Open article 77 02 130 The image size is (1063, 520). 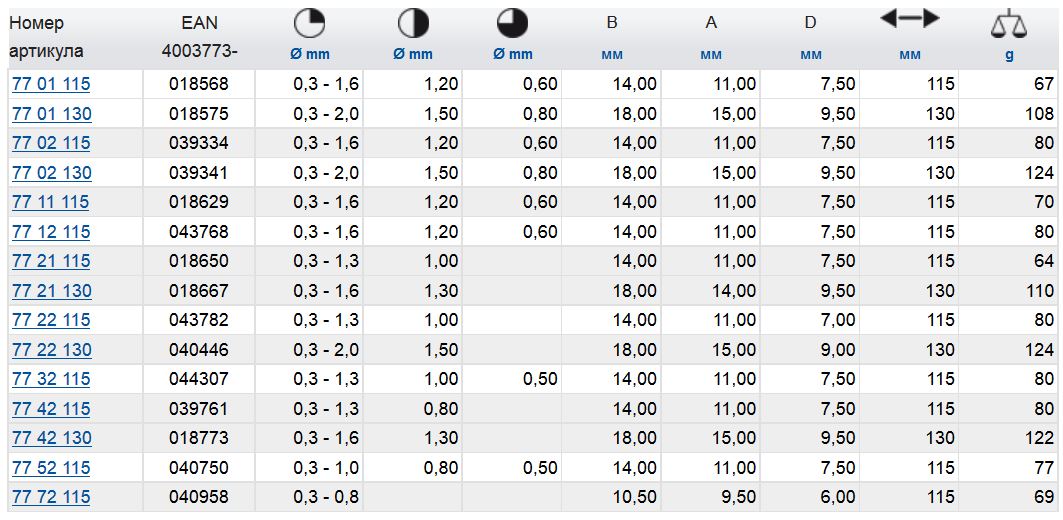[50, 173]
